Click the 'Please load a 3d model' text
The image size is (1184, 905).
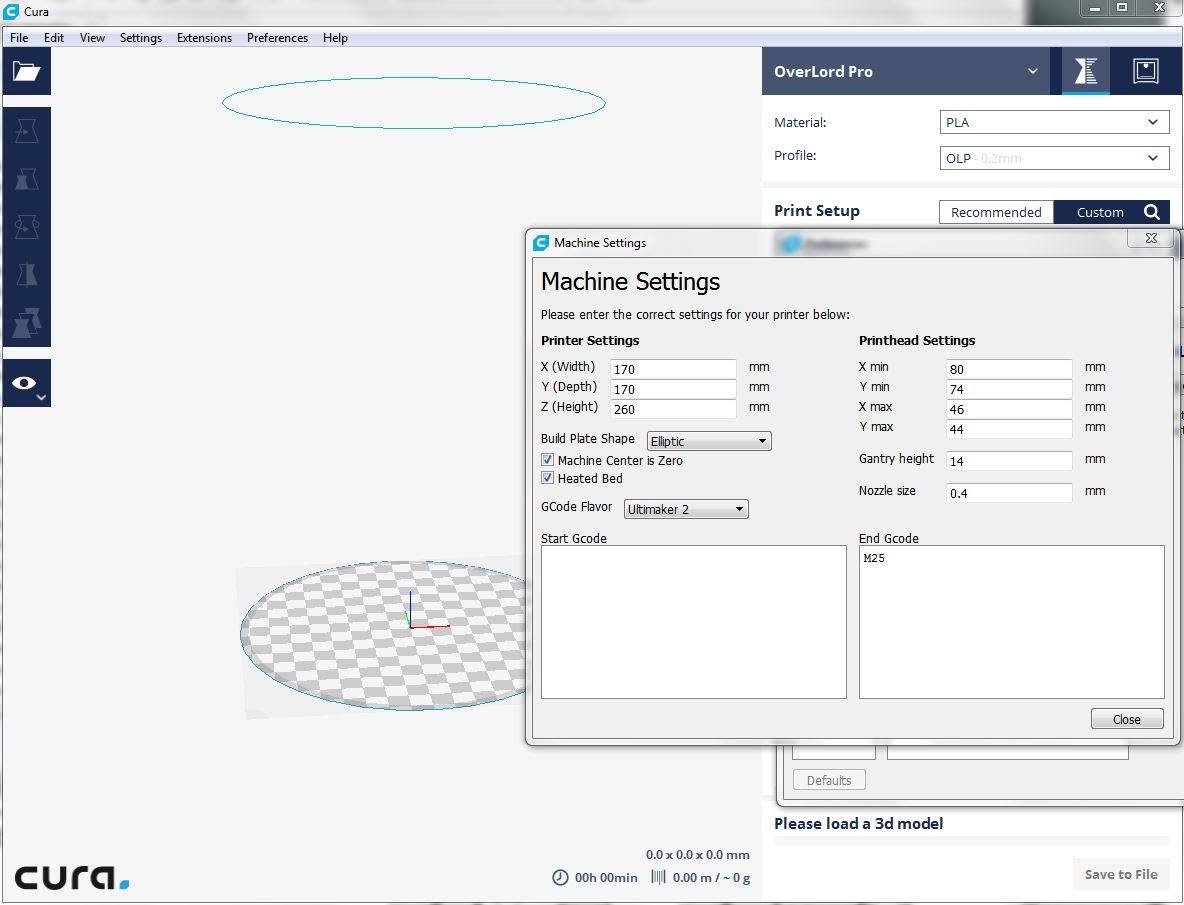(x=859, y=823)
